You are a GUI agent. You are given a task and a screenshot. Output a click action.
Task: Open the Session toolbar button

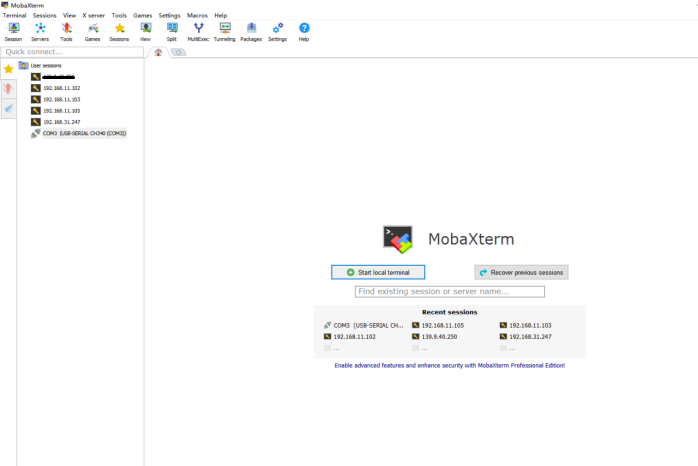13,32
